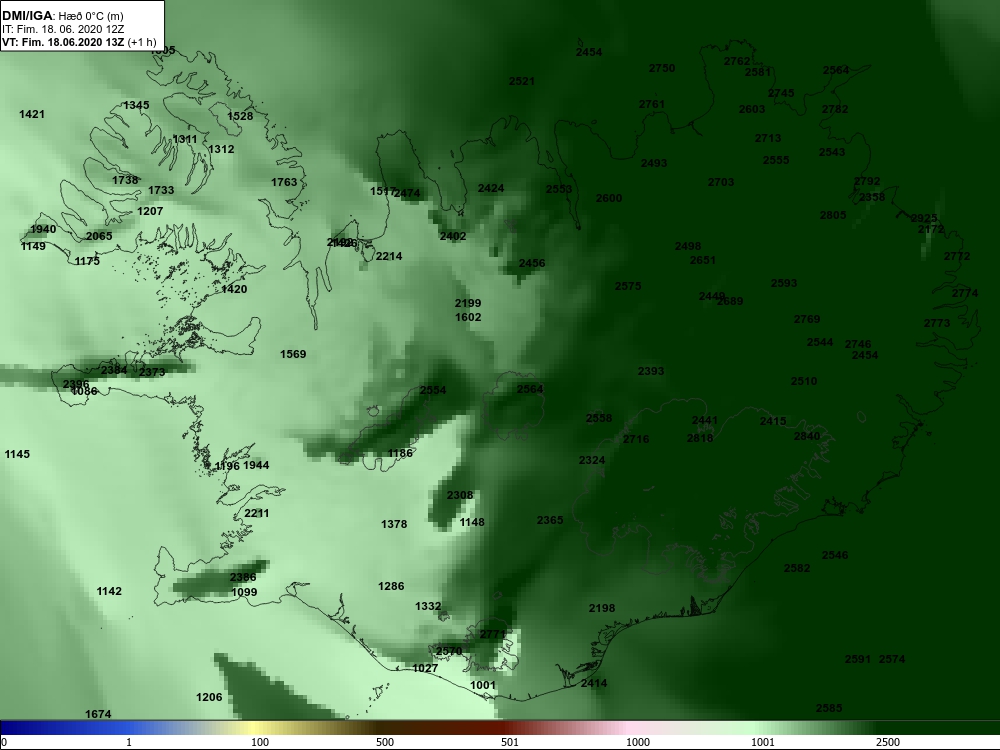
Task: Click the 2402 map value
Action: point(453,237)
